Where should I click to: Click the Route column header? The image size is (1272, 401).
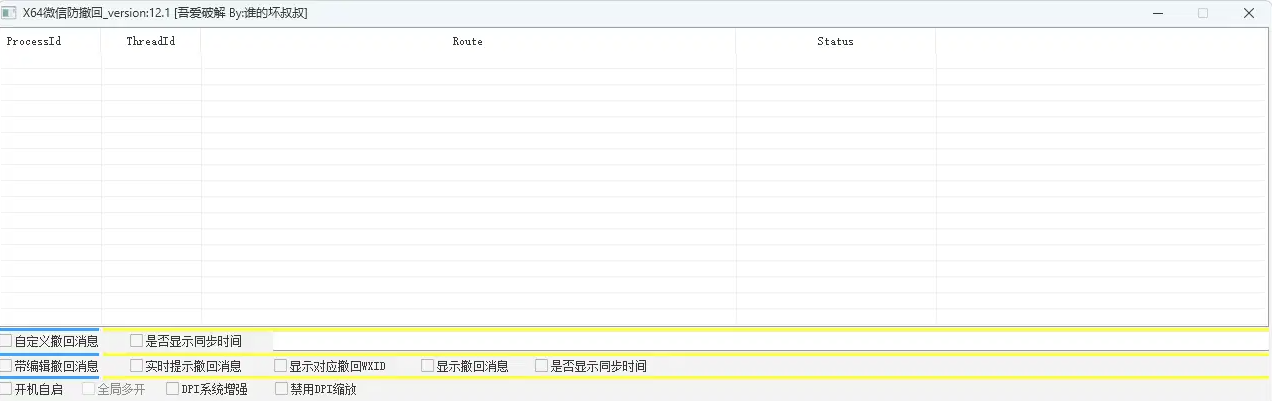[x=468, y=41]
